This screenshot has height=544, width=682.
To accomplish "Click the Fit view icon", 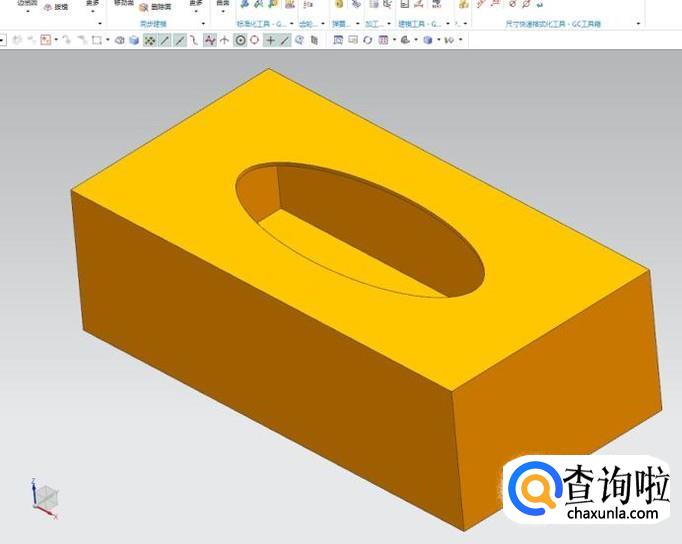I will [x=338, y=40].
